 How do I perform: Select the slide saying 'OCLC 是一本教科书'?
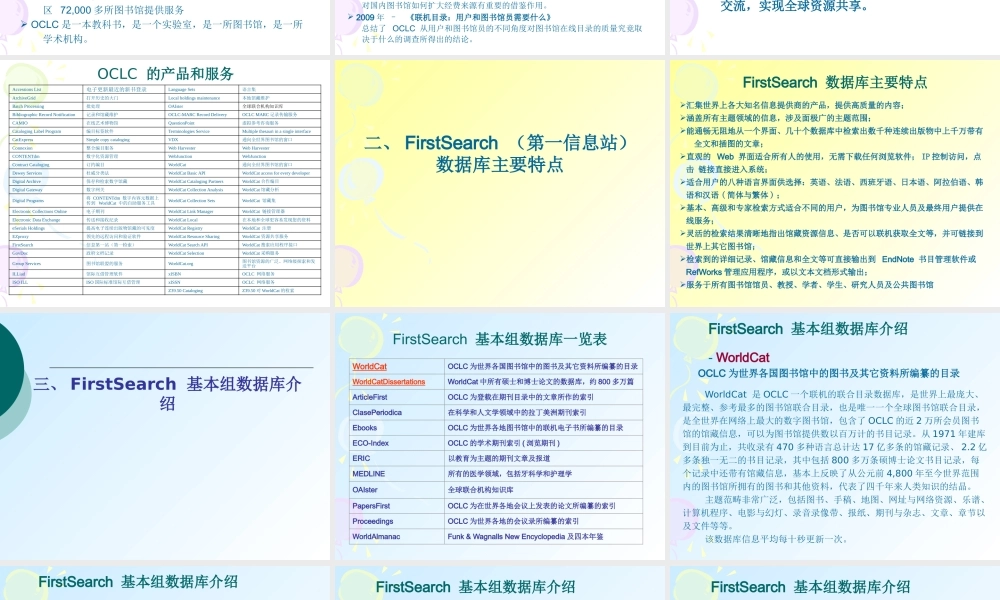point(165,27)
